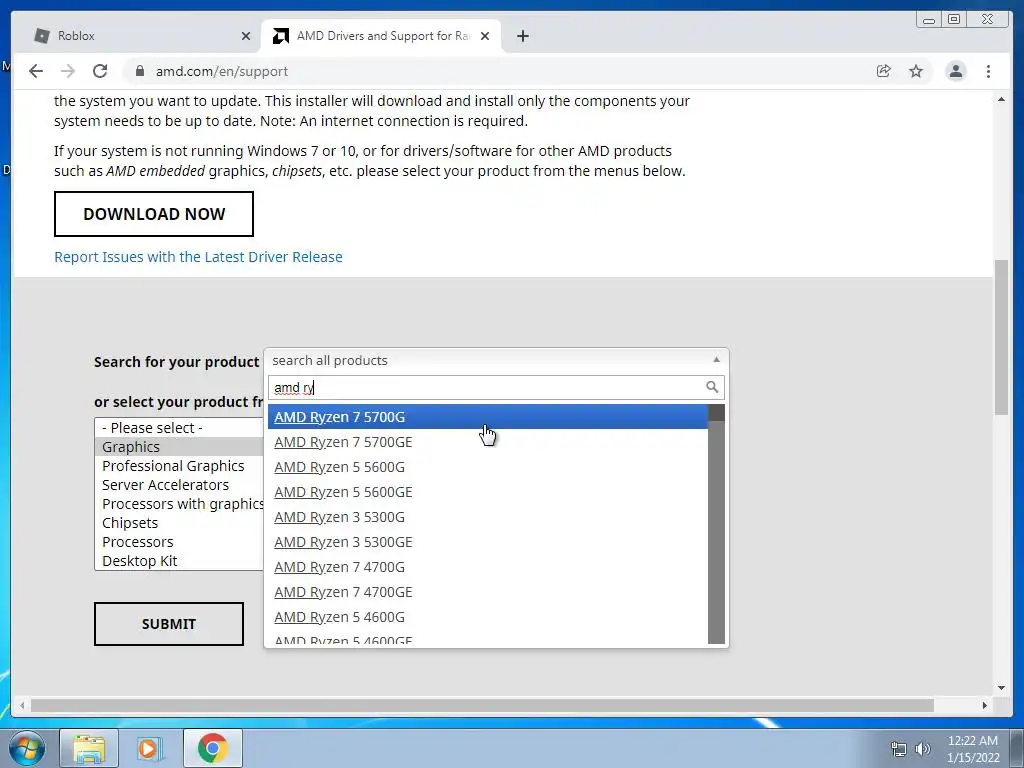Image resolution: width=1024 pixels, height=768 pixels.
Task: Select AMD Ryzen 3 5300G suggestion
Action: (x=487, y=517)
